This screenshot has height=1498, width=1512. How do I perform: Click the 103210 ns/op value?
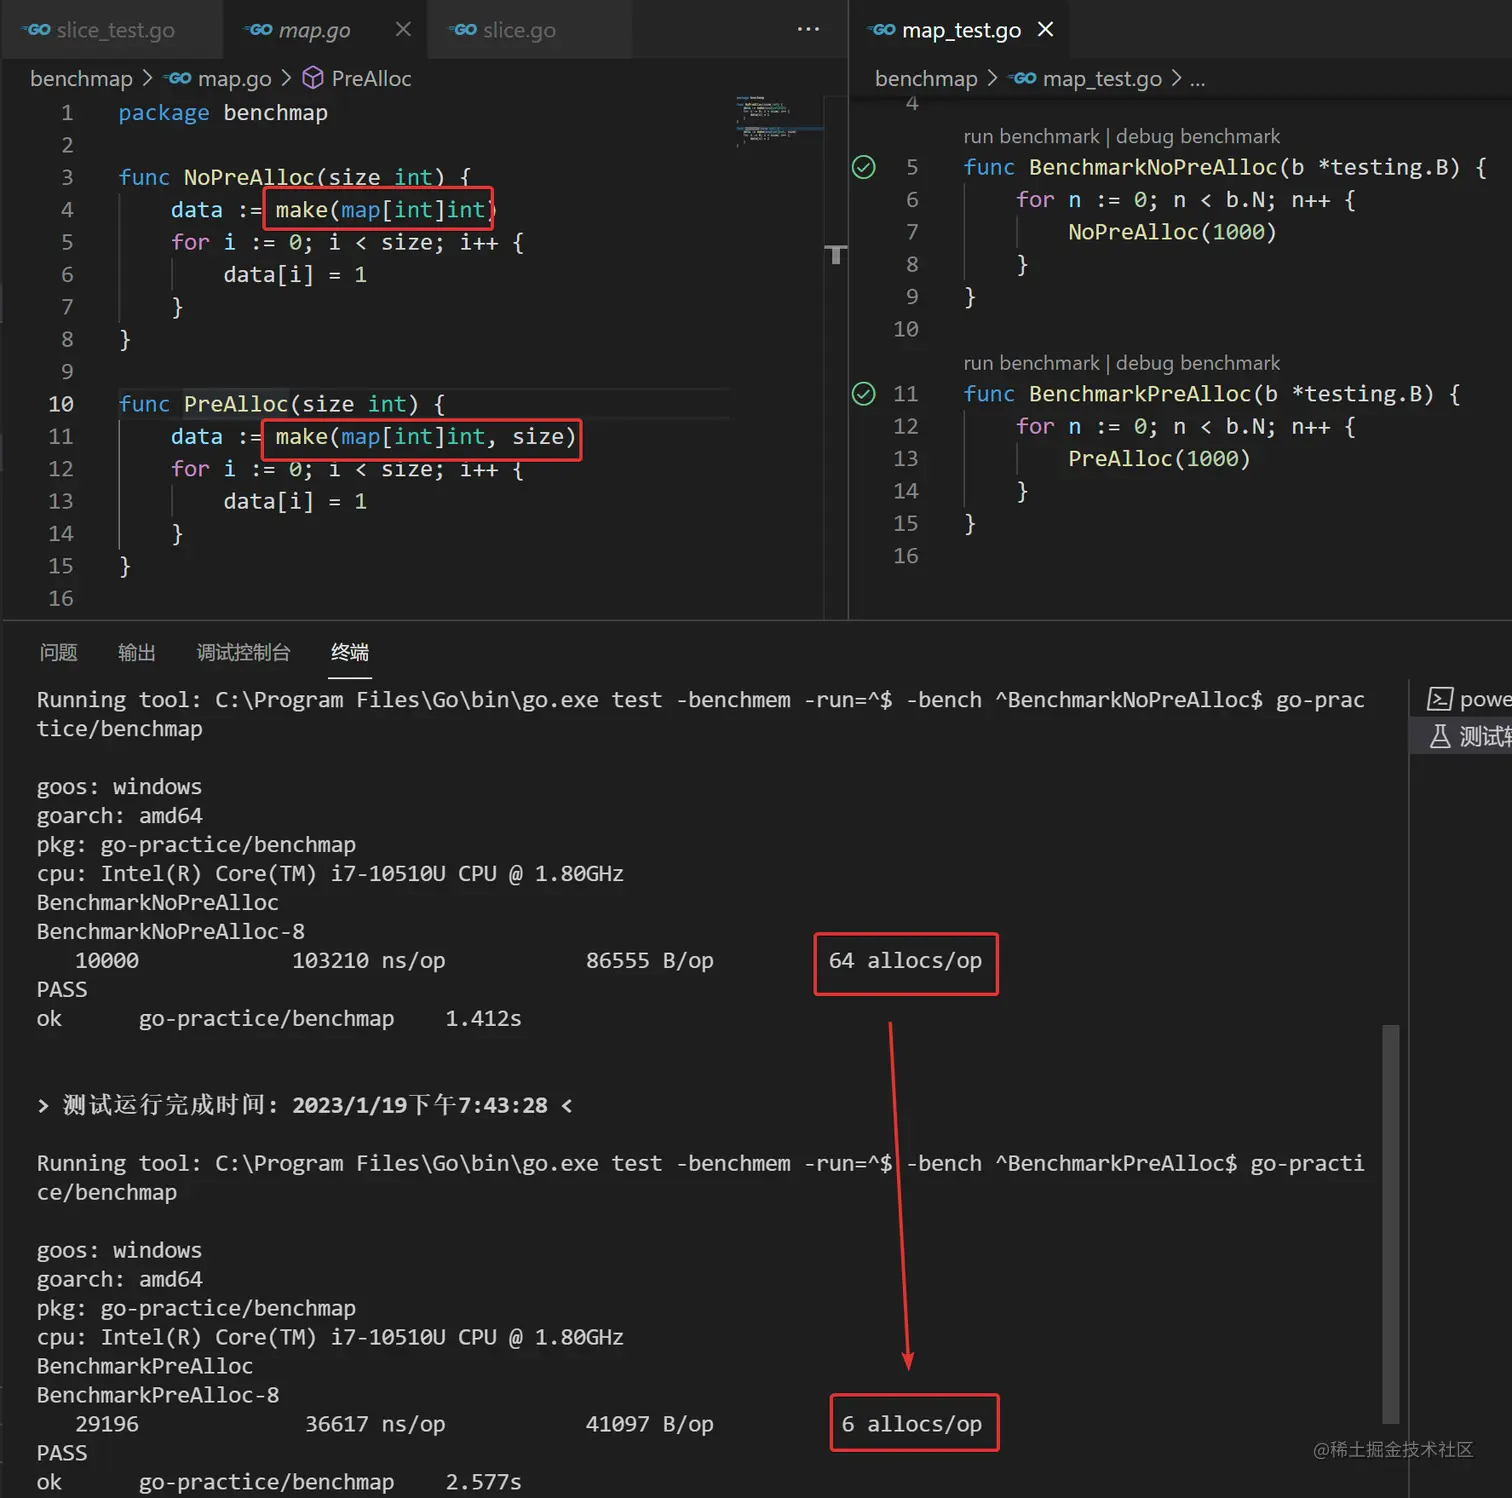[368, 961]
